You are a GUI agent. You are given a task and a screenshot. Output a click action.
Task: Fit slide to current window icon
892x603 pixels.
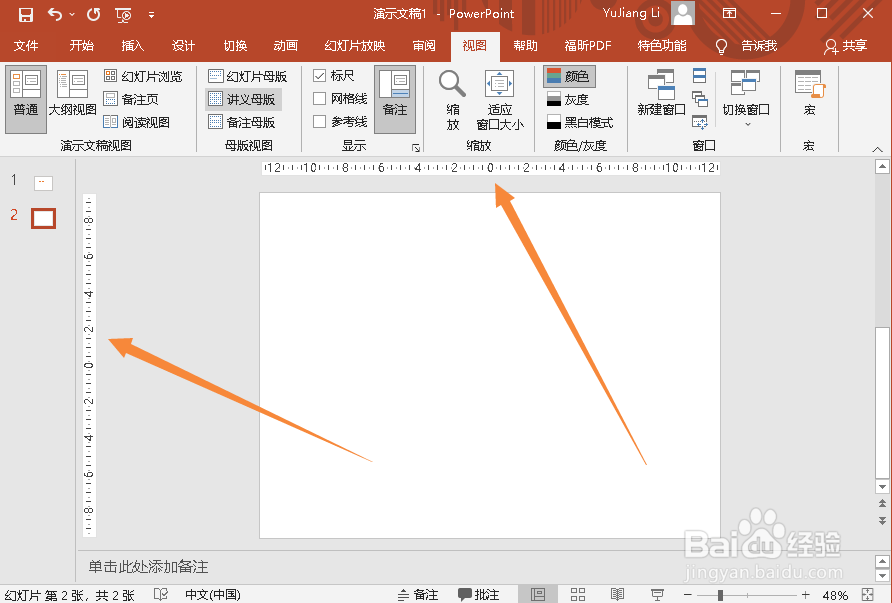[x=868, y=594]
